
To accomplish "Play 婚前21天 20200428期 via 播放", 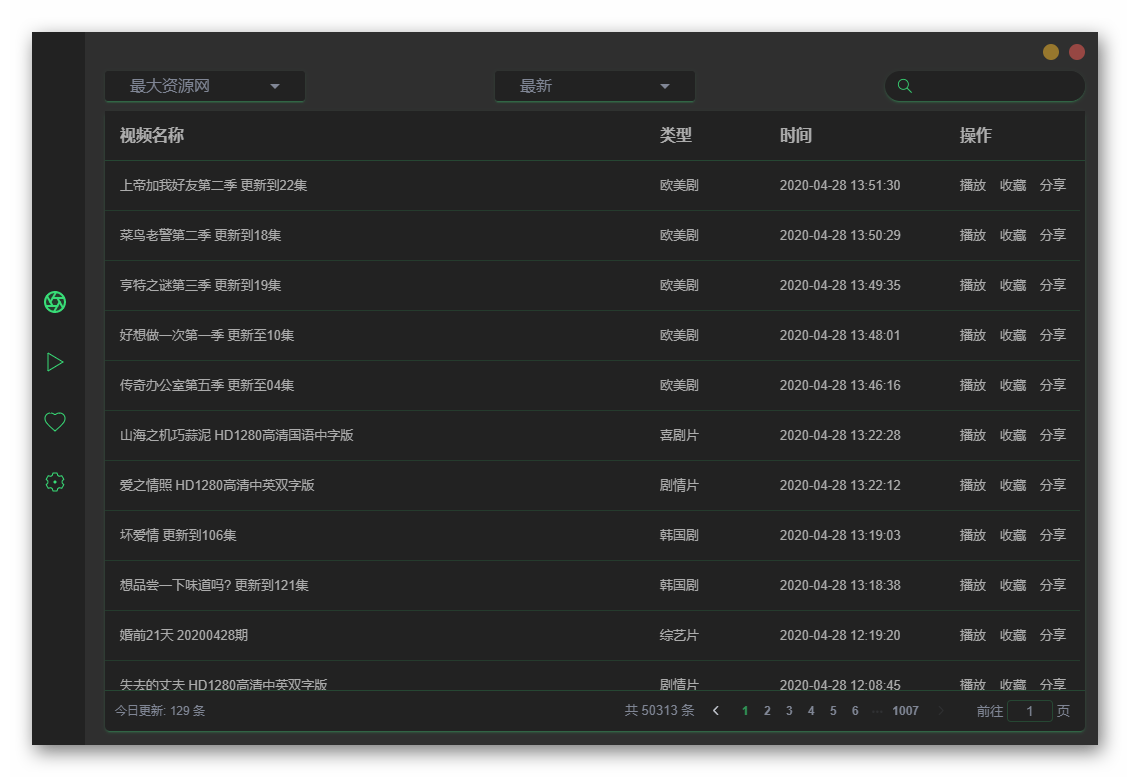I will point(972,635).
